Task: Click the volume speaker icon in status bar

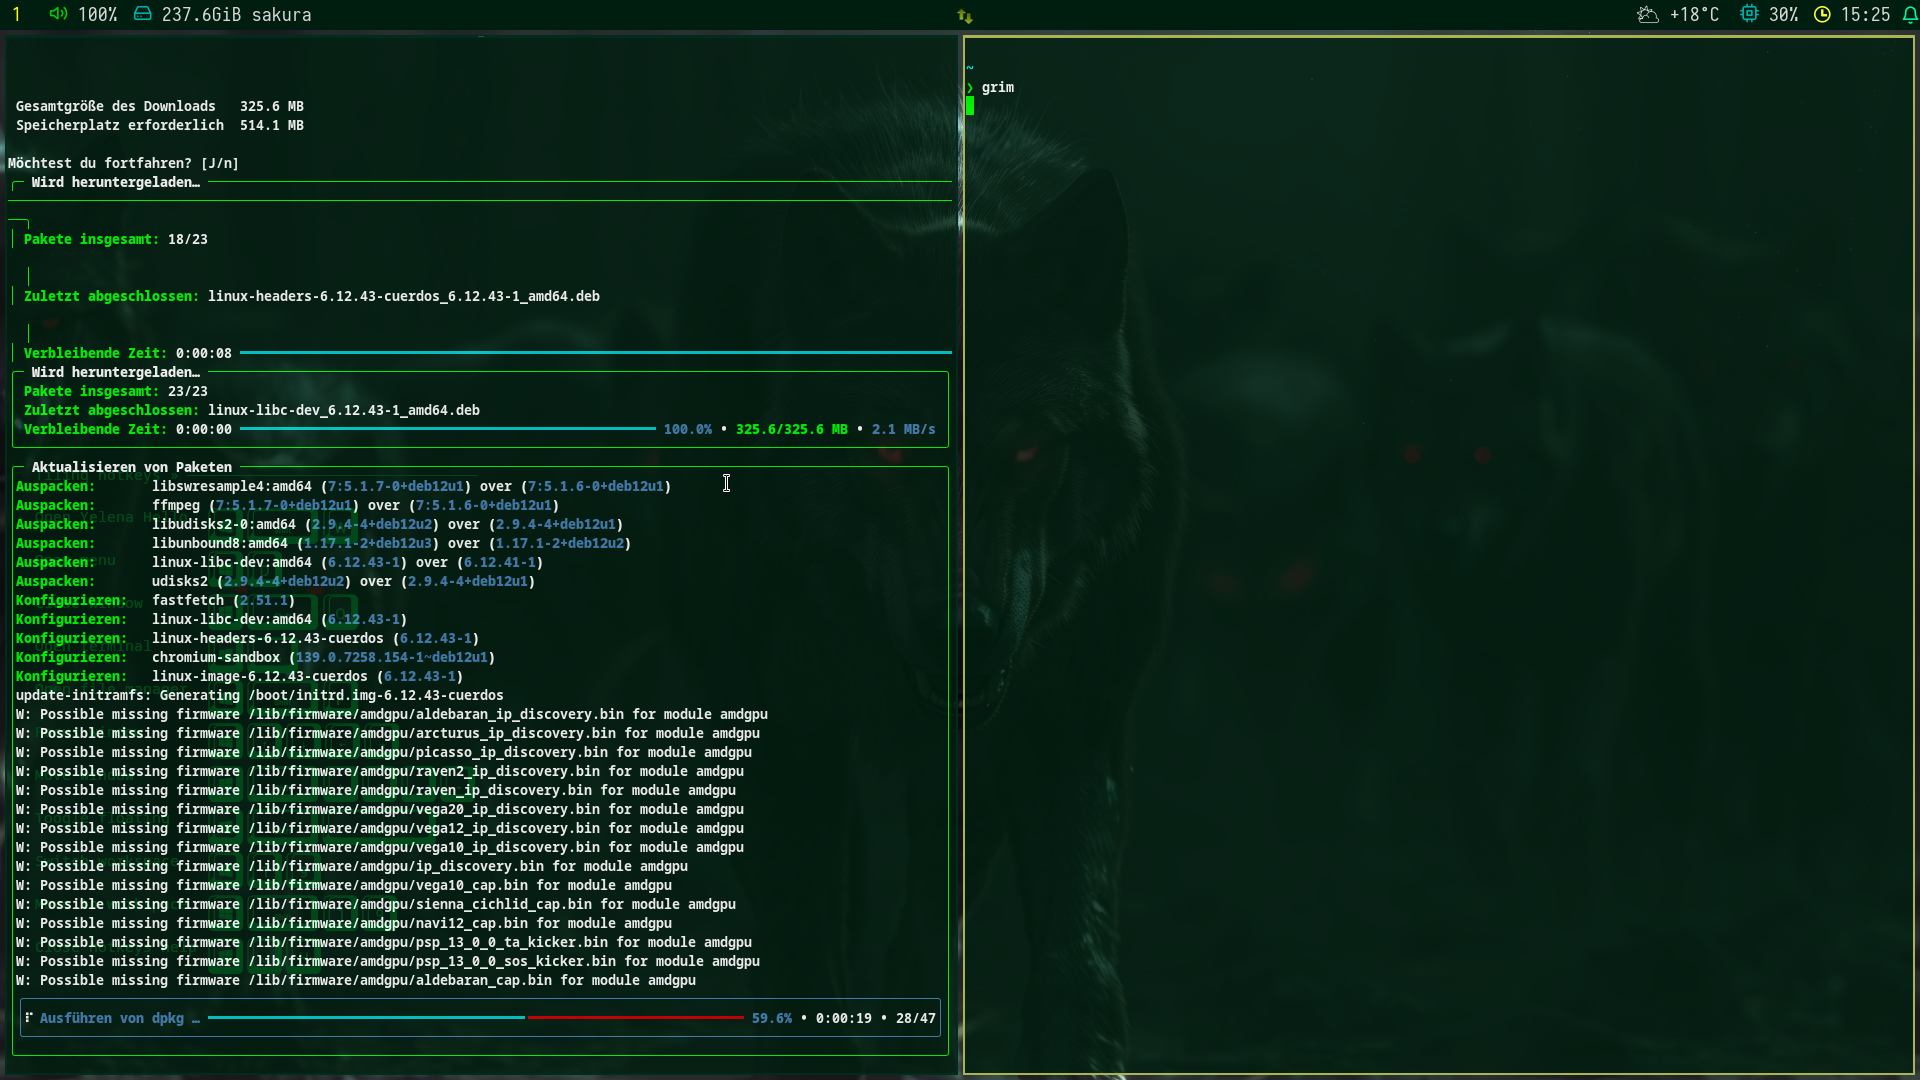Action: [x=58, y=14]
